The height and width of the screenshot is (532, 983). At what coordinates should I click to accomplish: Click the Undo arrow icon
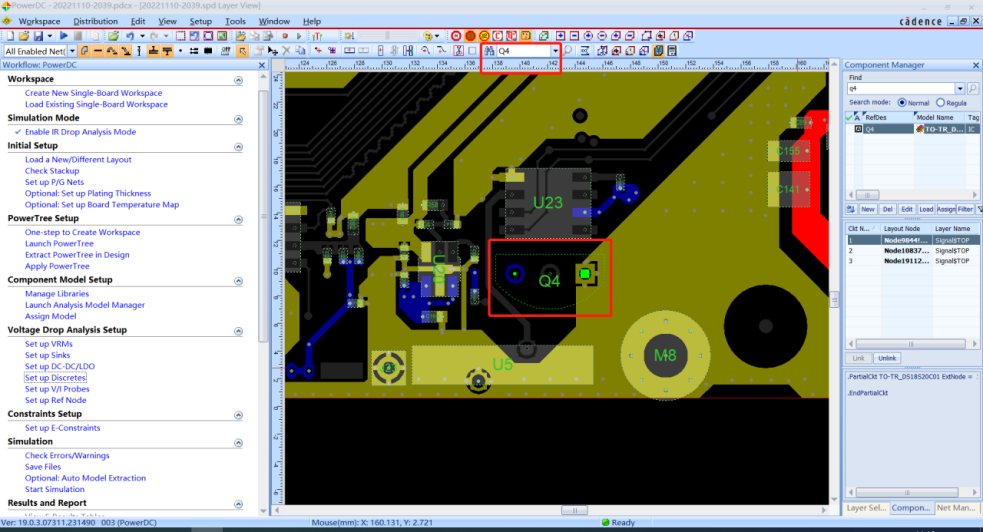[x=130, y=36]
